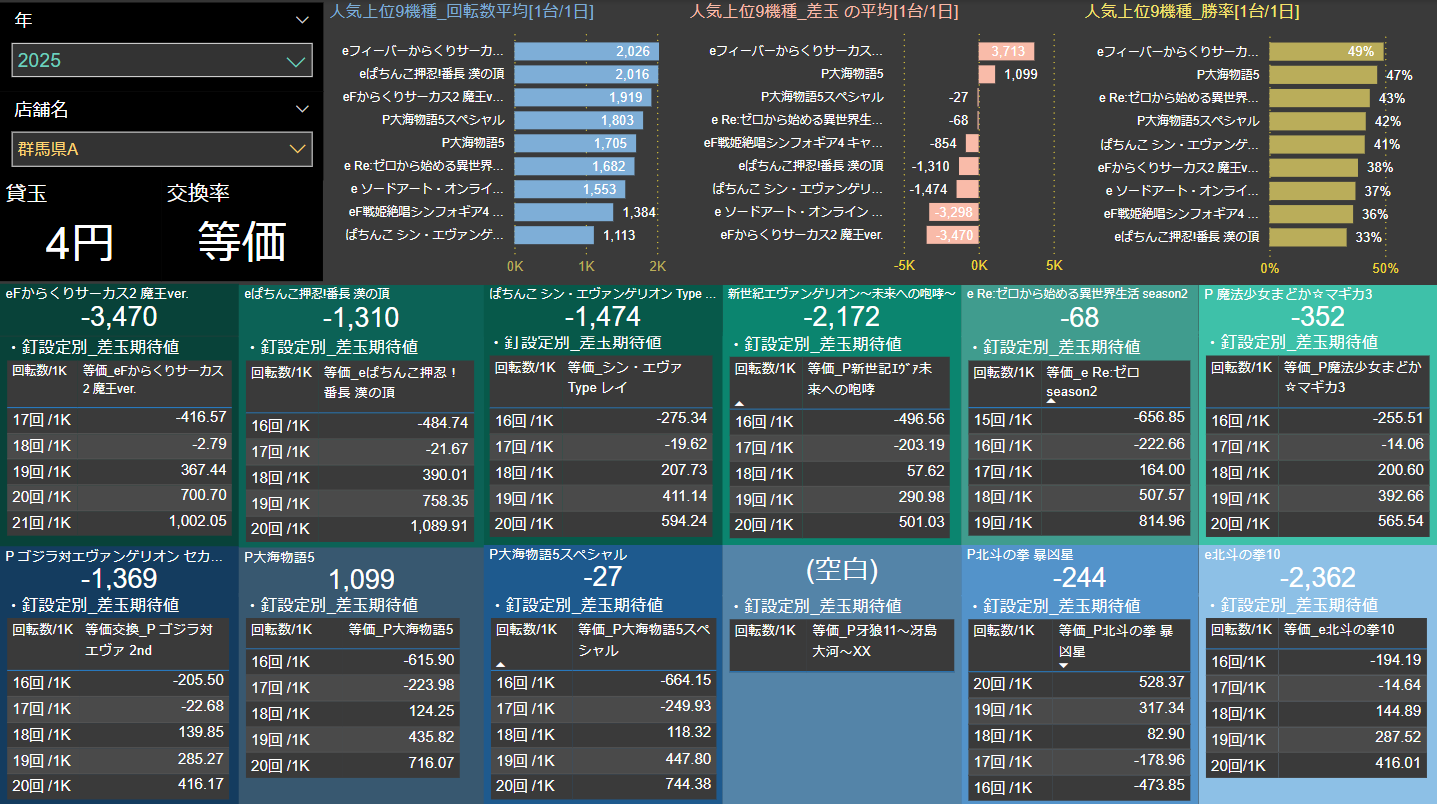Image resolution: width=1437 pixels, height=804 pixels.
Task: Select the olive win rate bar showing 49%
Action: click(1326, 51)
